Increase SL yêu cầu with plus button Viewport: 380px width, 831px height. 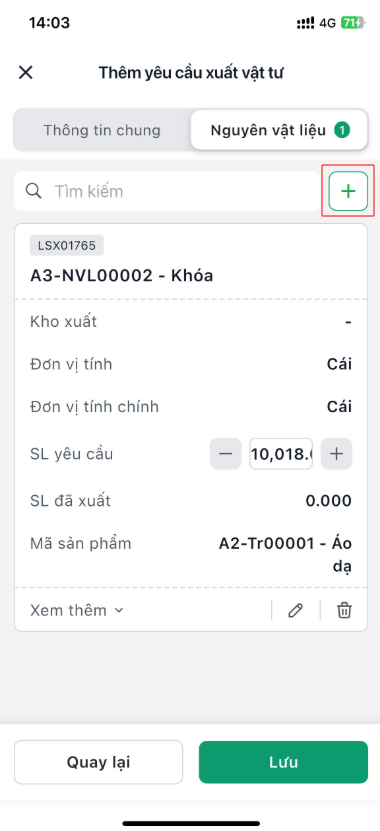(337, 454)
